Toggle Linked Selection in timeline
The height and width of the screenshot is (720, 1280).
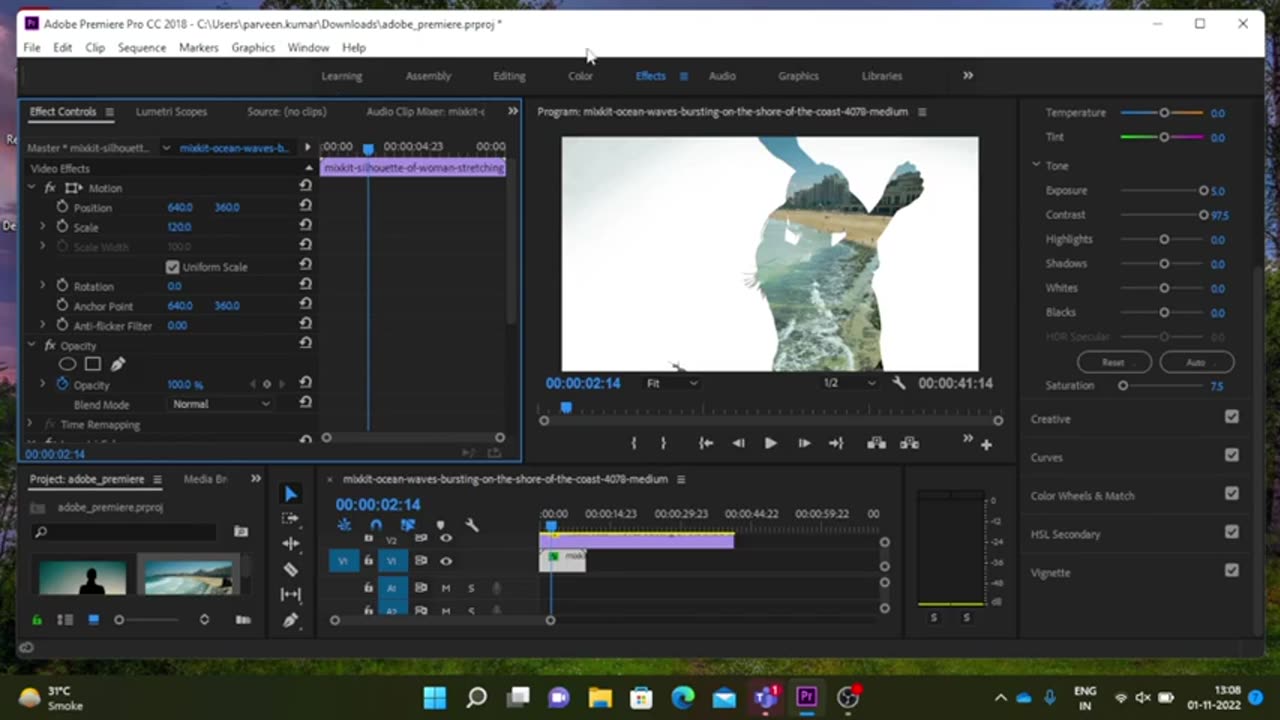click(408, 525)
